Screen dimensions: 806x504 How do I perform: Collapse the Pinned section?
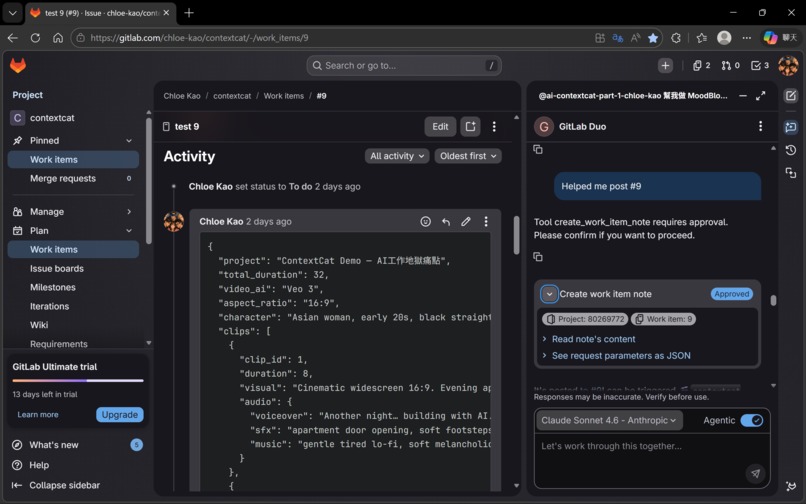pyautogui.click(x=129, y=140)
